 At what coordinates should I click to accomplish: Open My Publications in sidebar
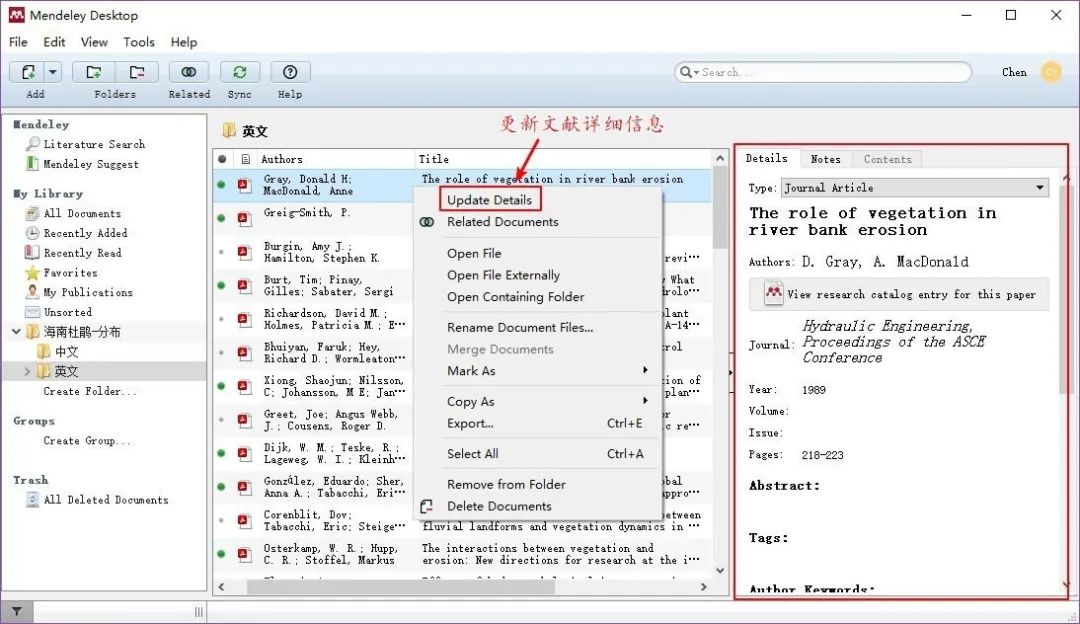tap(87, 292)
